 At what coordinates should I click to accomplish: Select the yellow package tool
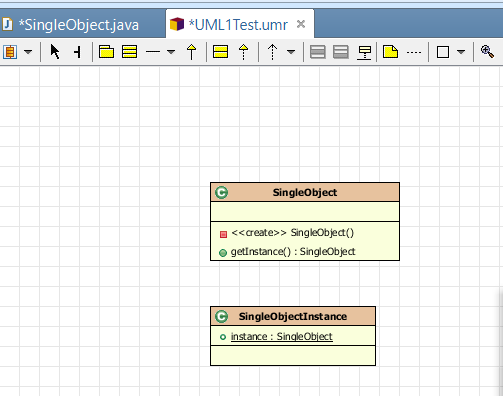107,52
